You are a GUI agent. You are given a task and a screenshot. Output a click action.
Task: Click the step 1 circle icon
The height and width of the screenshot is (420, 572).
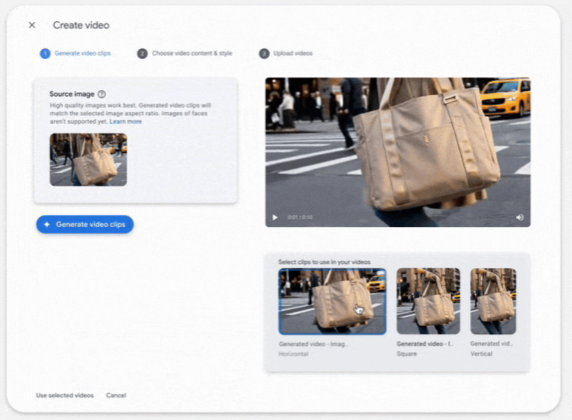pyautogui.click(x=45, y=54)
